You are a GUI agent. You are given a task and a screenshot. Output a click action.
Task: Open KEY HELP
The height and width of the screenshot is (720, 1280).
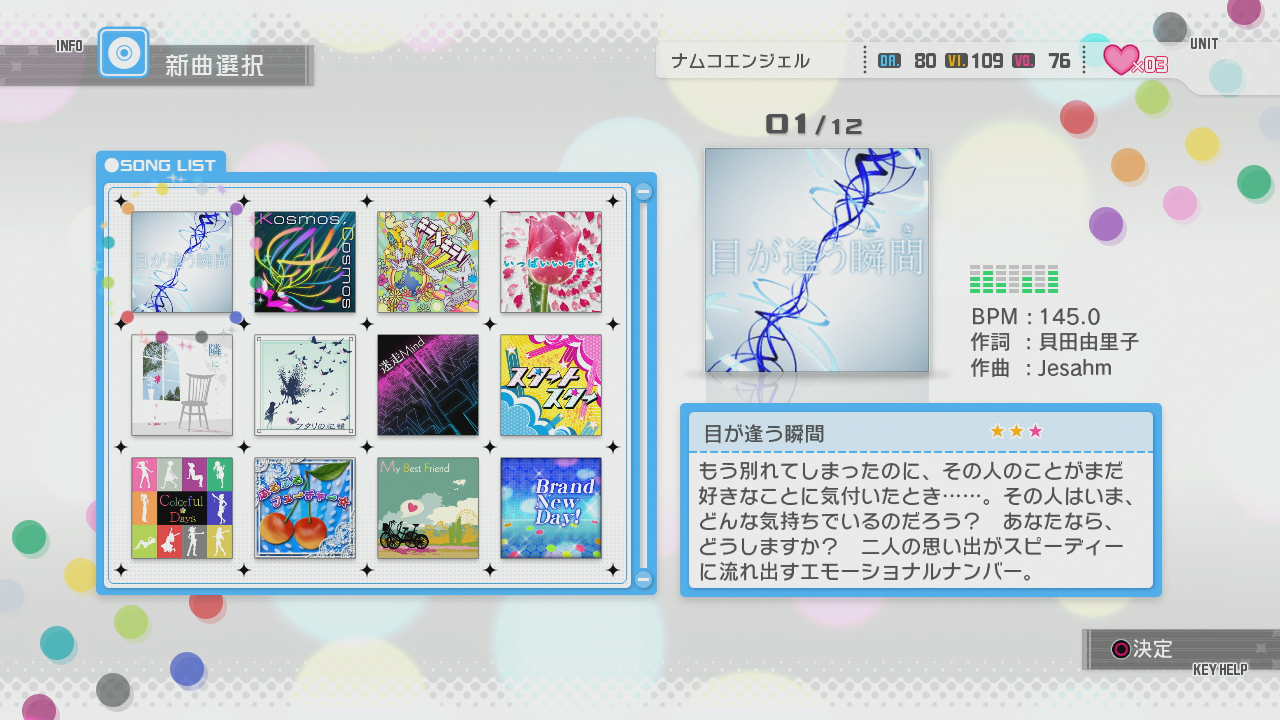click(1220, 669)
